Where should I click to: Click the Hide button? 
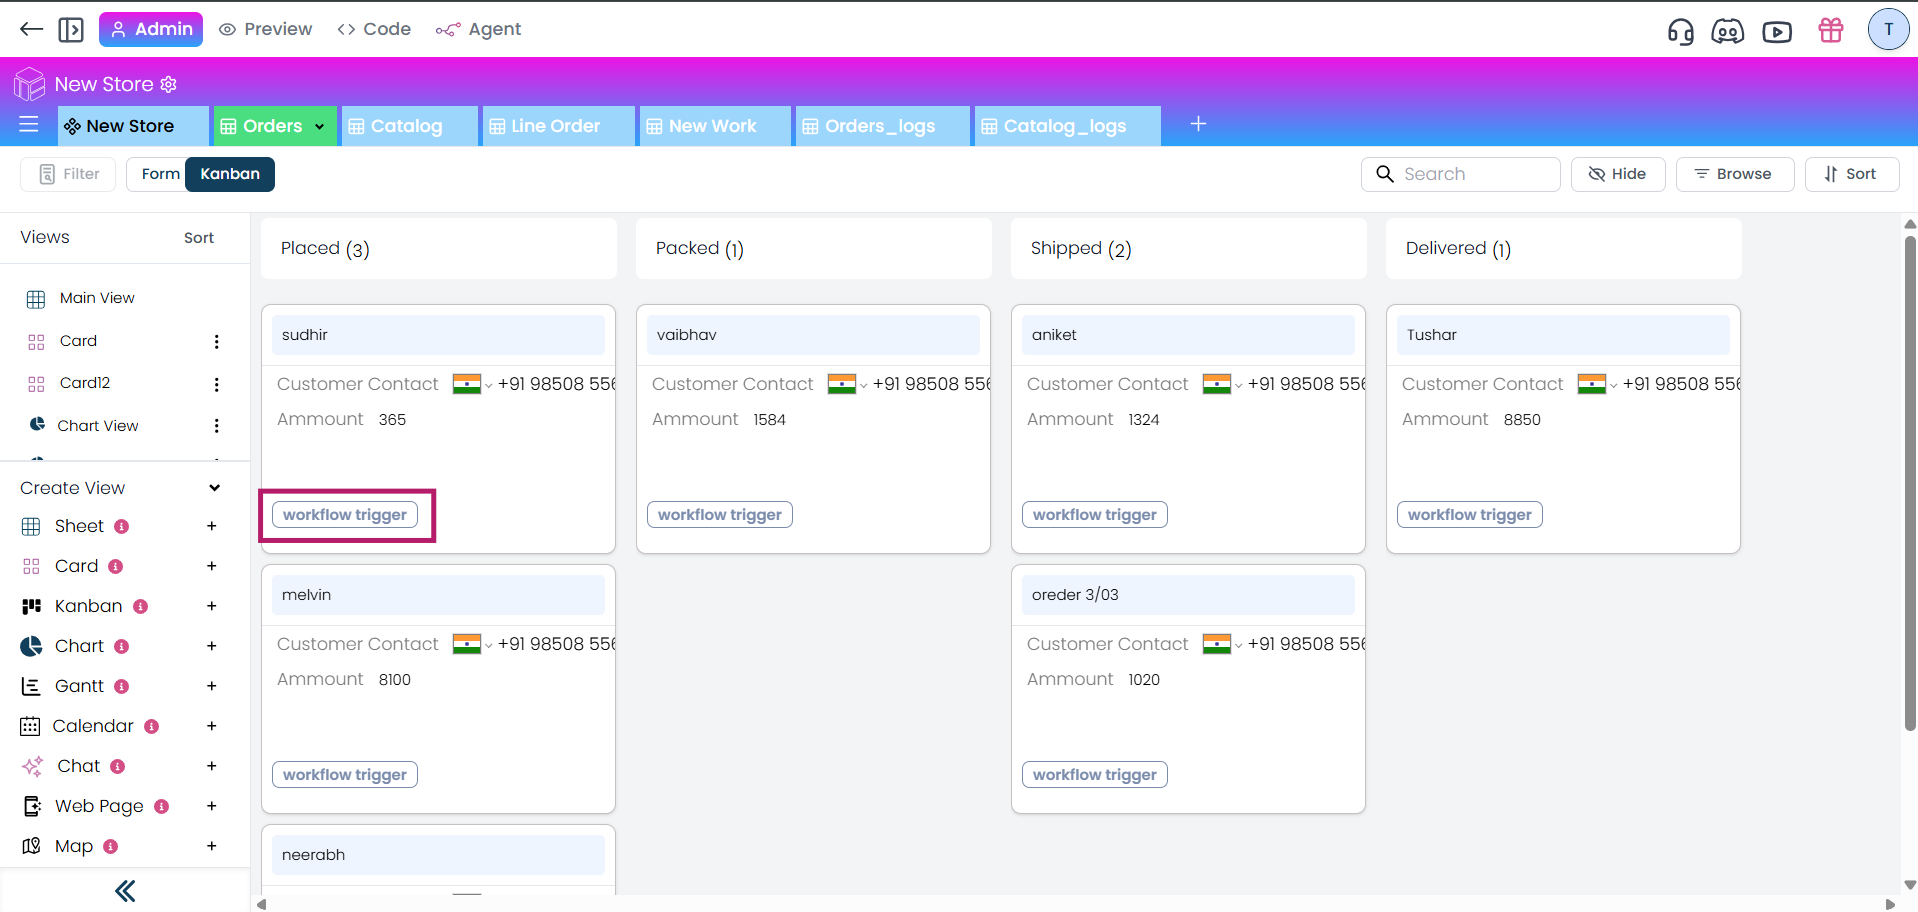click(1617, 174)
